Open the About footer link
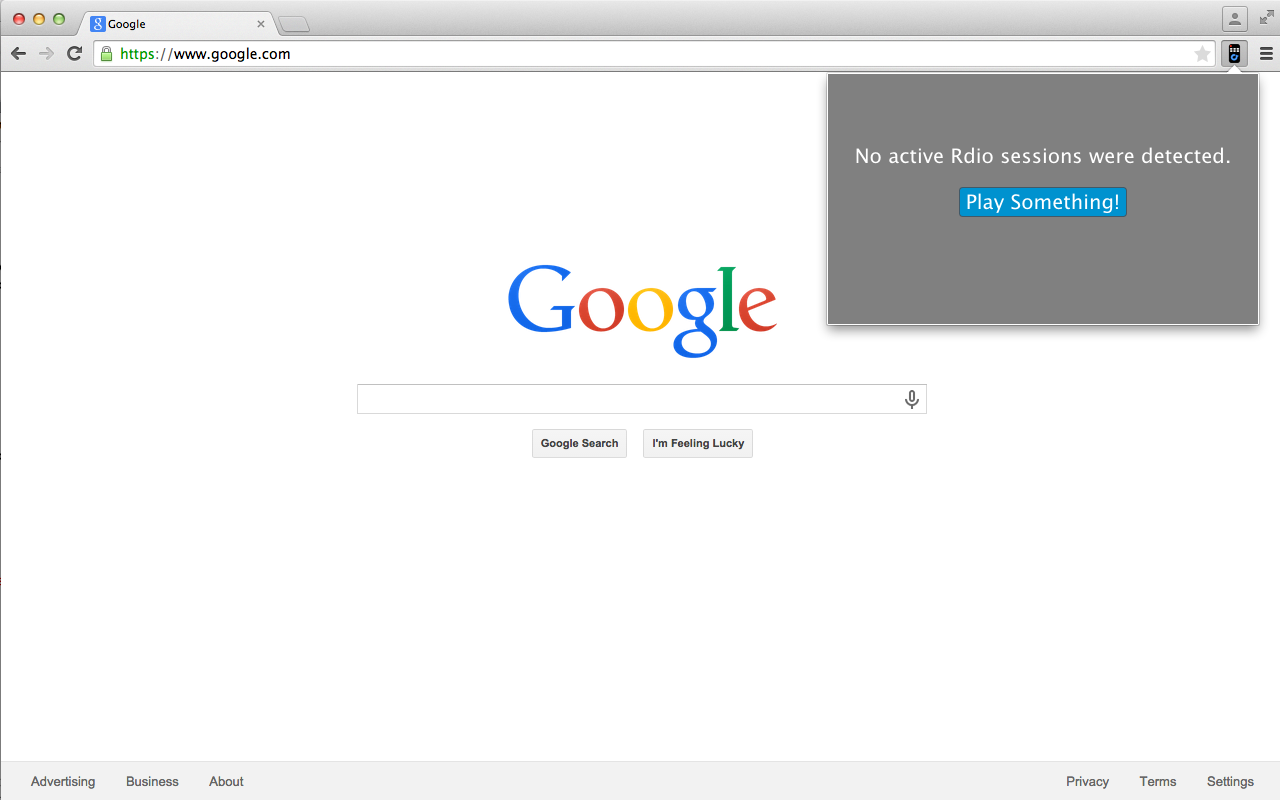Image resolution: width=1280 pixels, height=800 pixels. coord(226,782)
